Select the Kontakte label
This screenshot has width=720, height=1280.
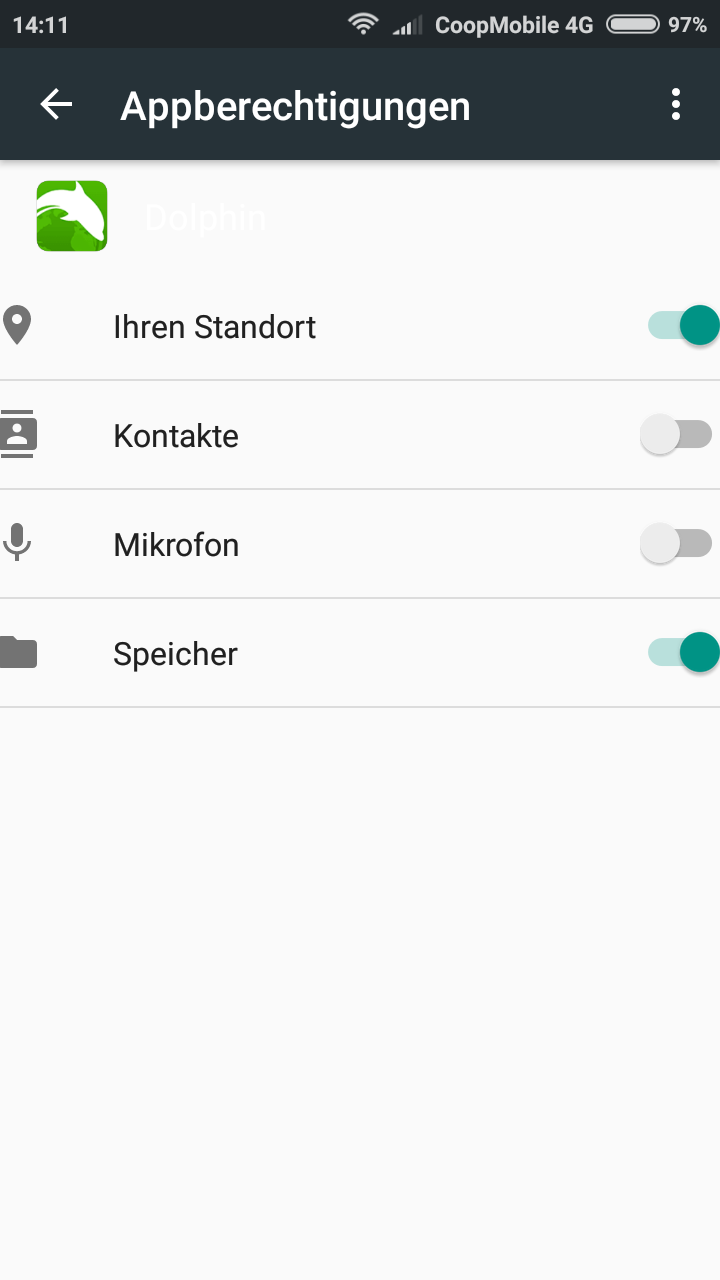[x=176, y=436]
